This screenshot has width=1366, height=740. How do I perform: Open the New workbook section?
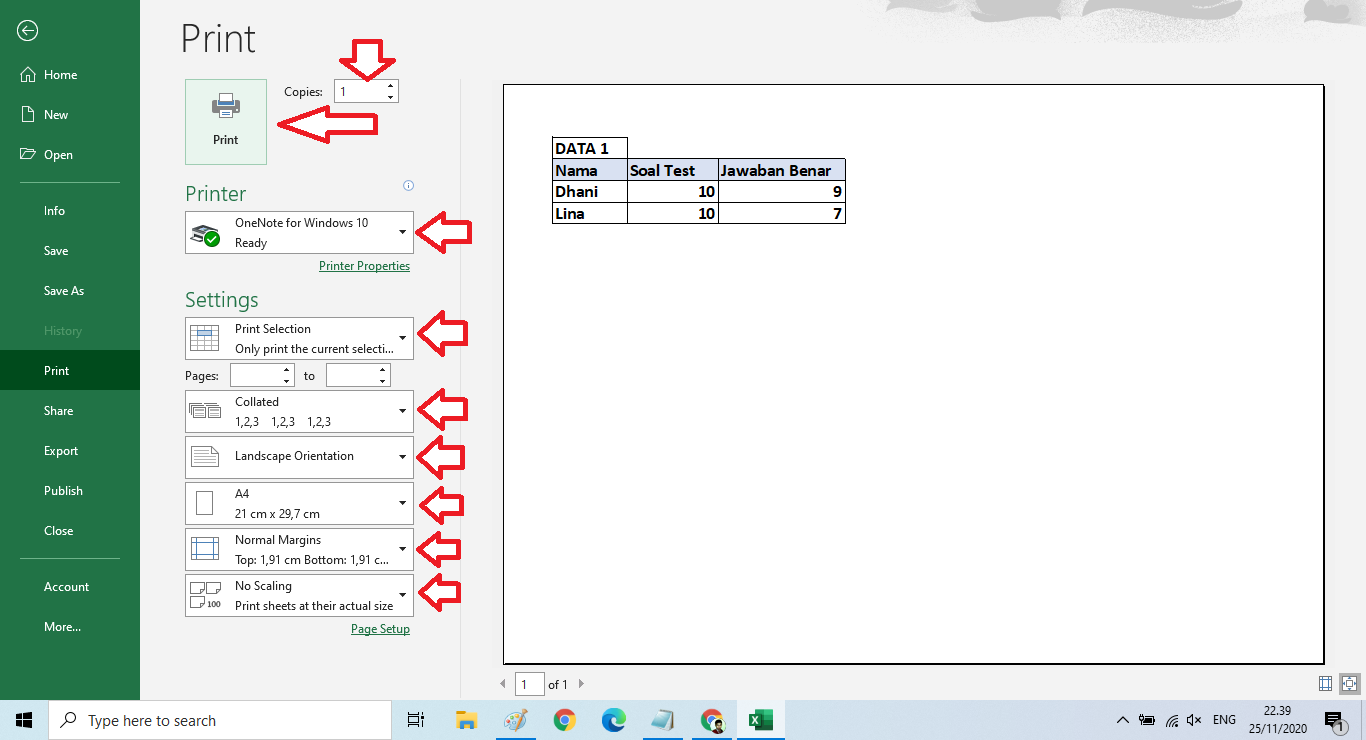point(56,114)
